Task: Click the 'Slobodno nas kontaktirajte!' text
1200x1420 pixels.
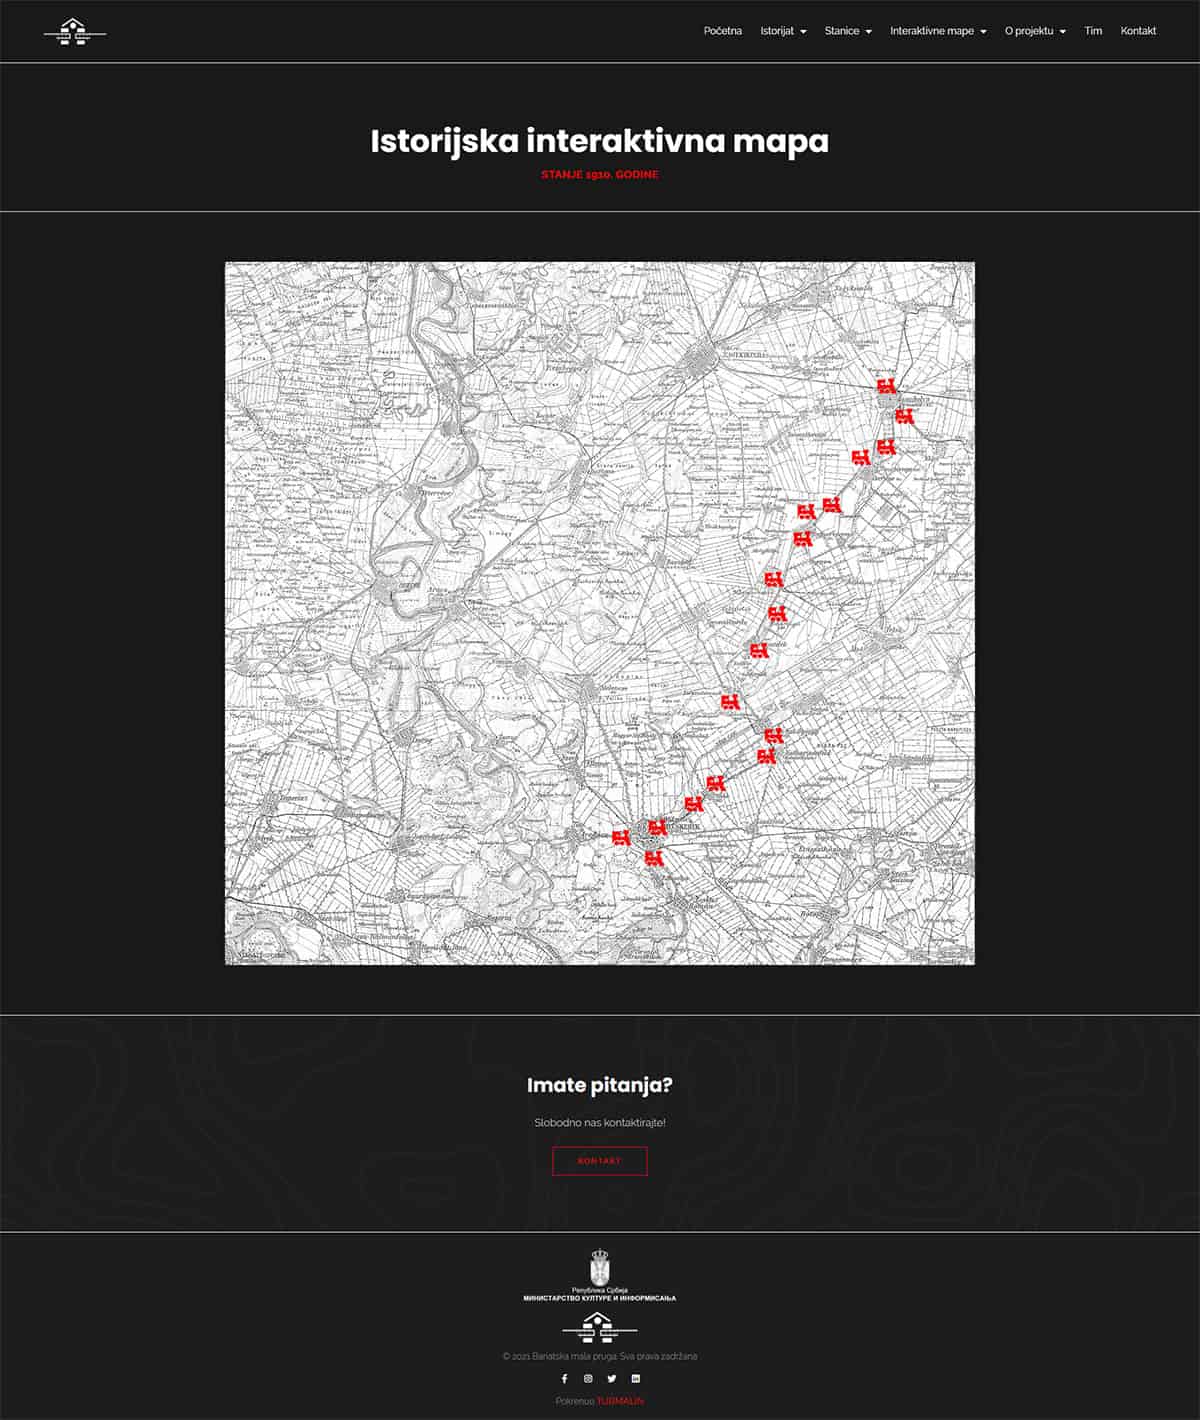Action: 600,1123
